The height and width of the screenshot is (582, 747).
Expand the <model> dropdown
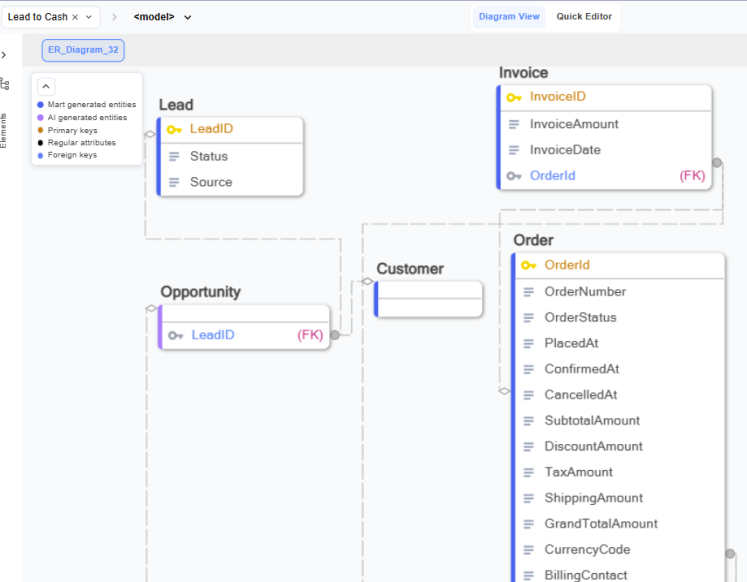[x=188, y=18]
